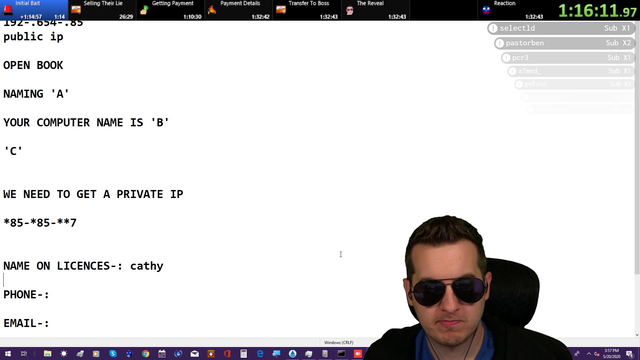Show hidden system tray icons

(589, 354)
